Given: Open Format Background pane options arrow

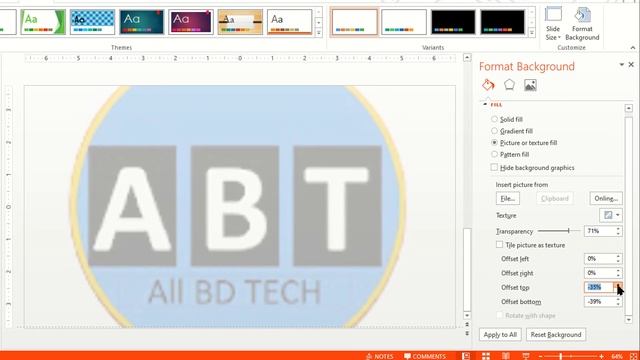Looking at the screenshot, I should 622,64.
